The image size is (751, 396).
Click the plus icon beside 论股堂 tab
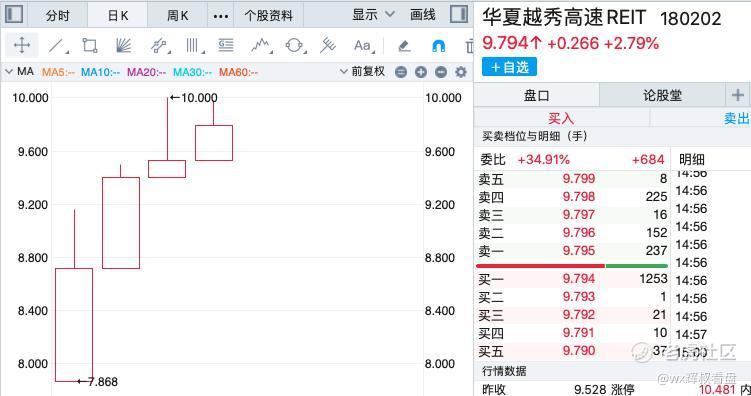click(x=738, y=95)
